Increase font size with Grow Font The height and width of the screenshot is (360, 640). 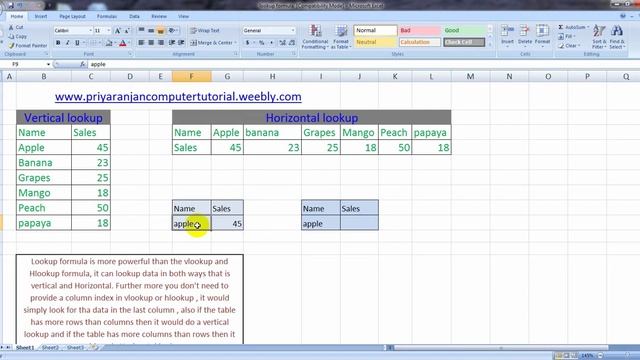point(118,31)
